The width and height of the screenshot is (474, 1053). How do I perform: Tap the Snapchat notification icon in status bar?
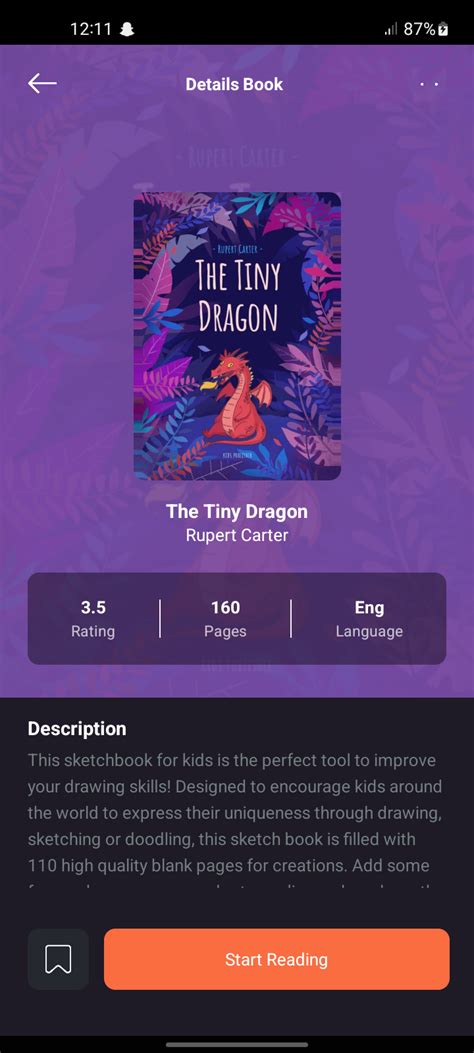(x=126, y=30)
